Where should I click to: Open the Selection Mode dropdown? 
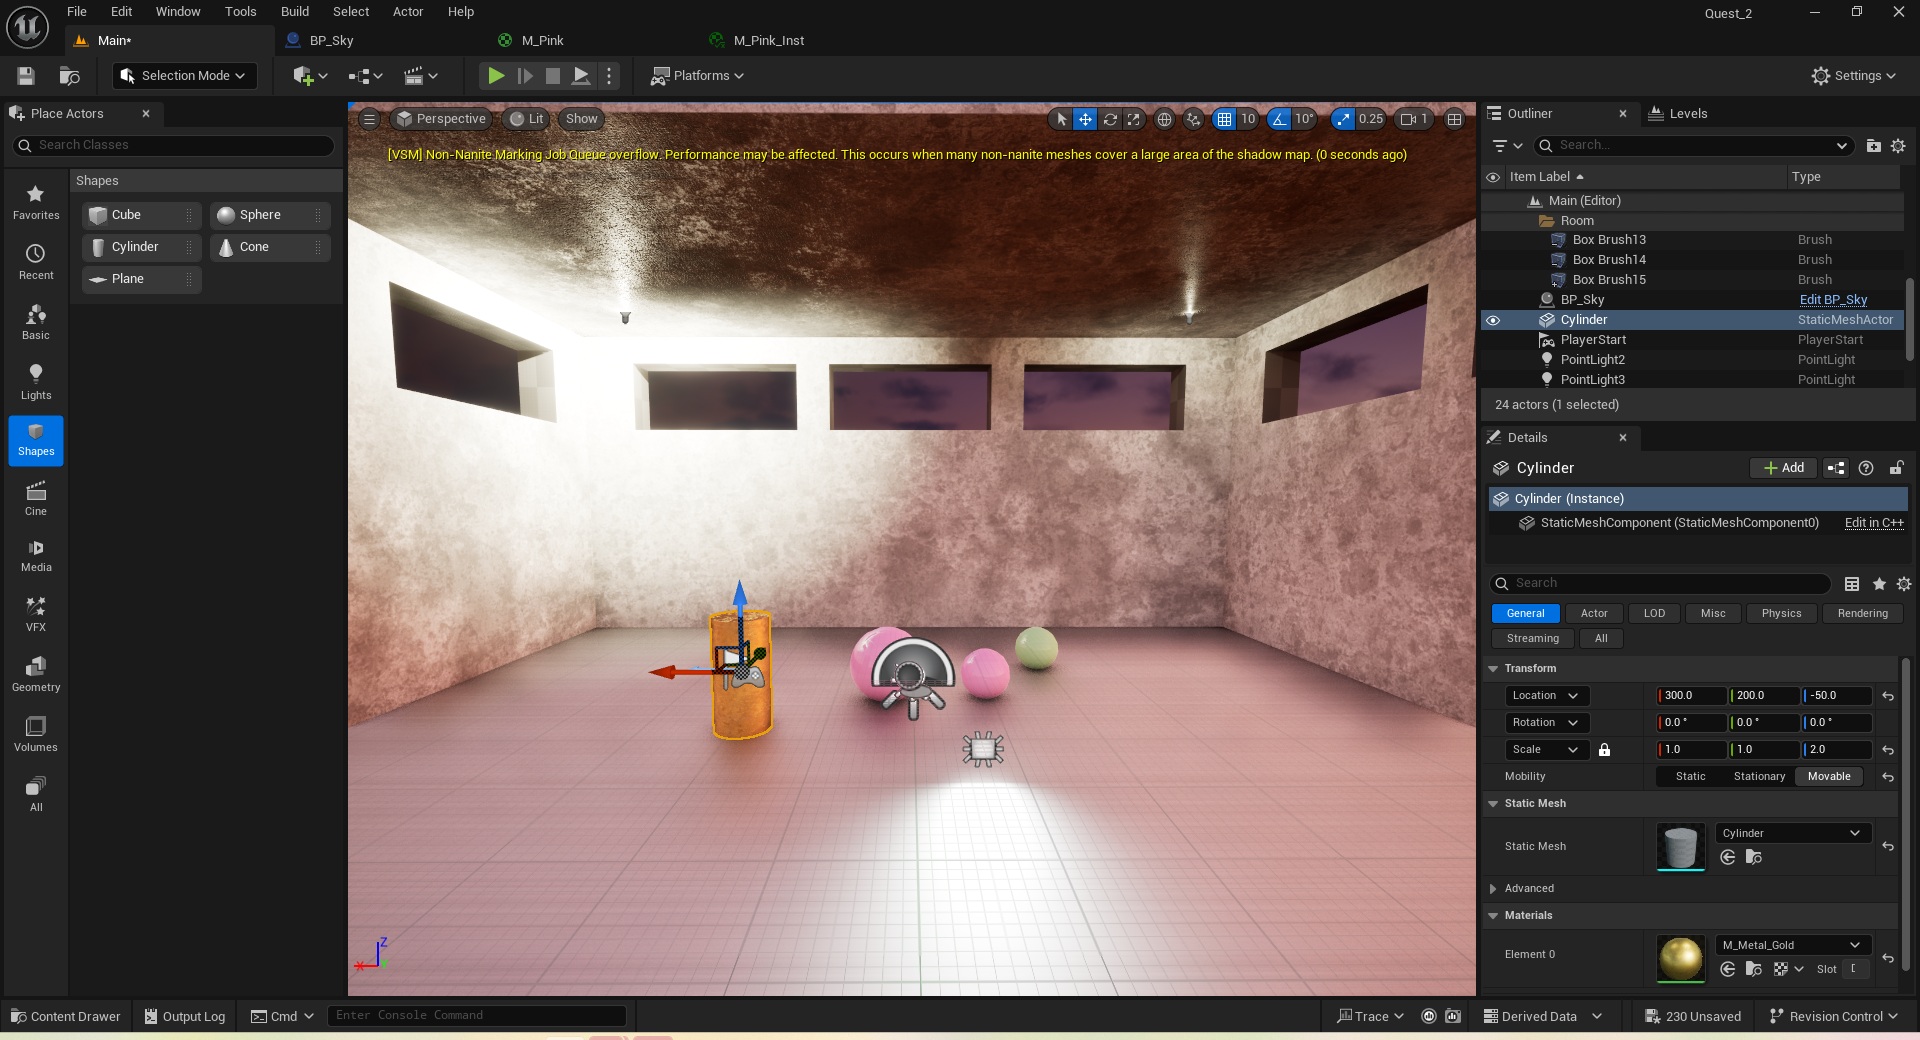tap(184, 76)
